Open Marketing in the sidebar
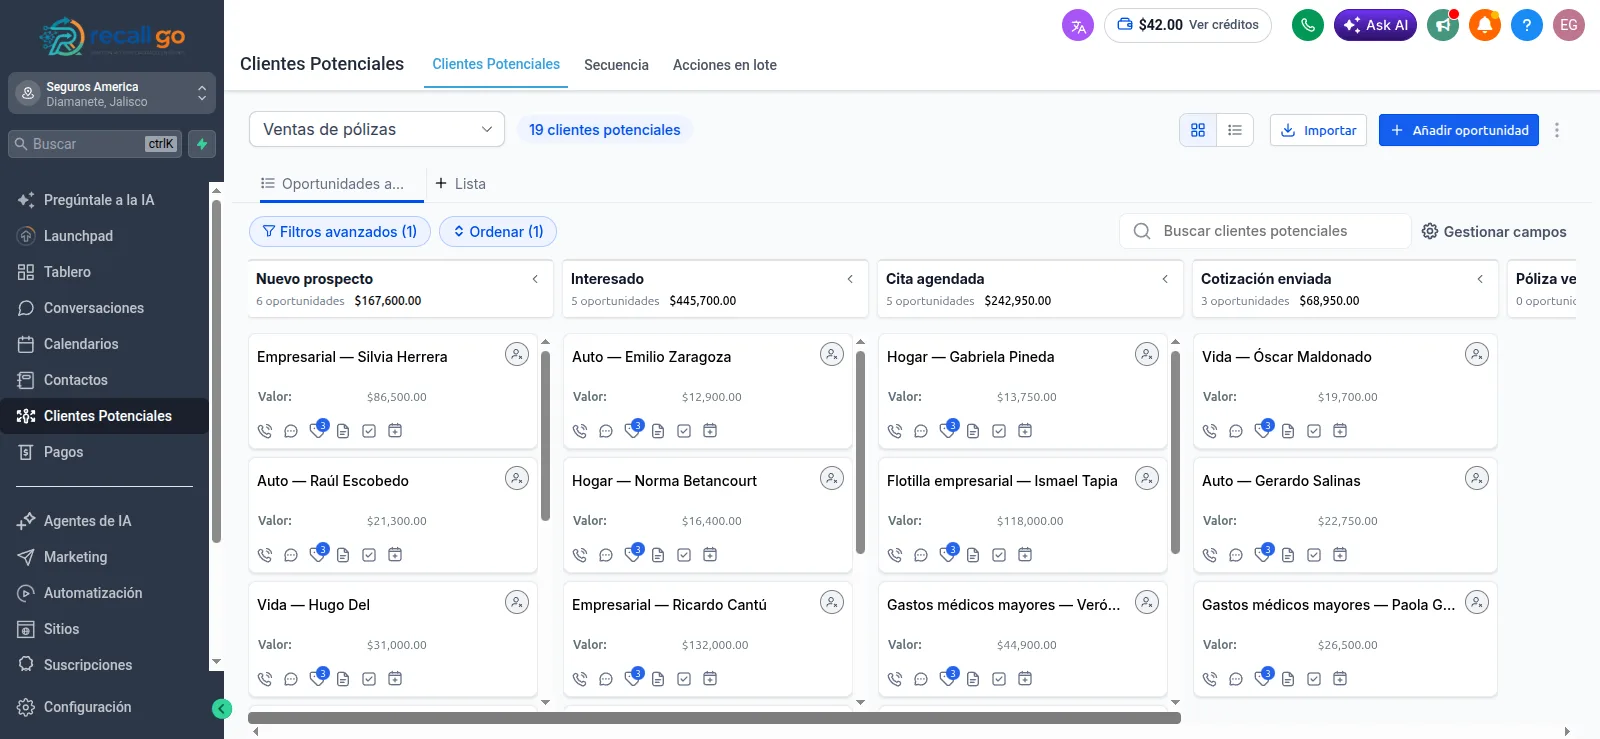Viewport: 1600px width, 739px height. tap(75, 557)
